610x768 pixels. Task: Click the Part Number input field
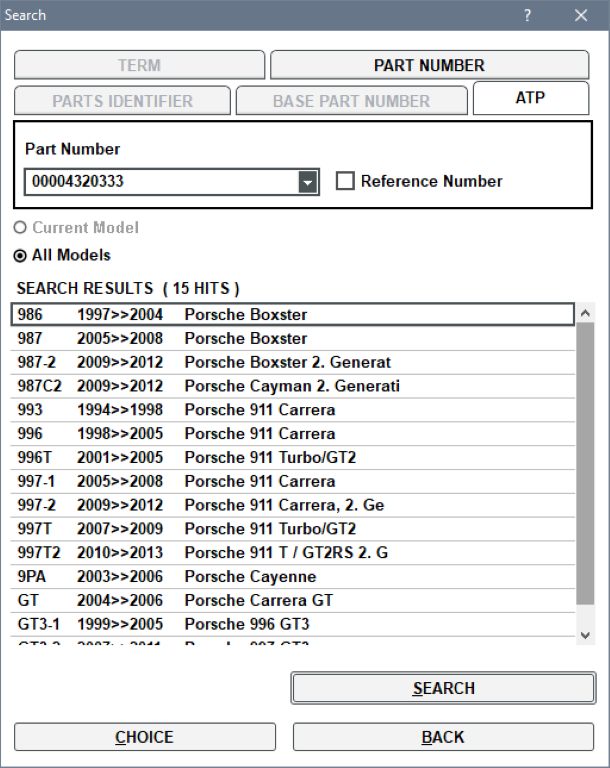point(162,182)
